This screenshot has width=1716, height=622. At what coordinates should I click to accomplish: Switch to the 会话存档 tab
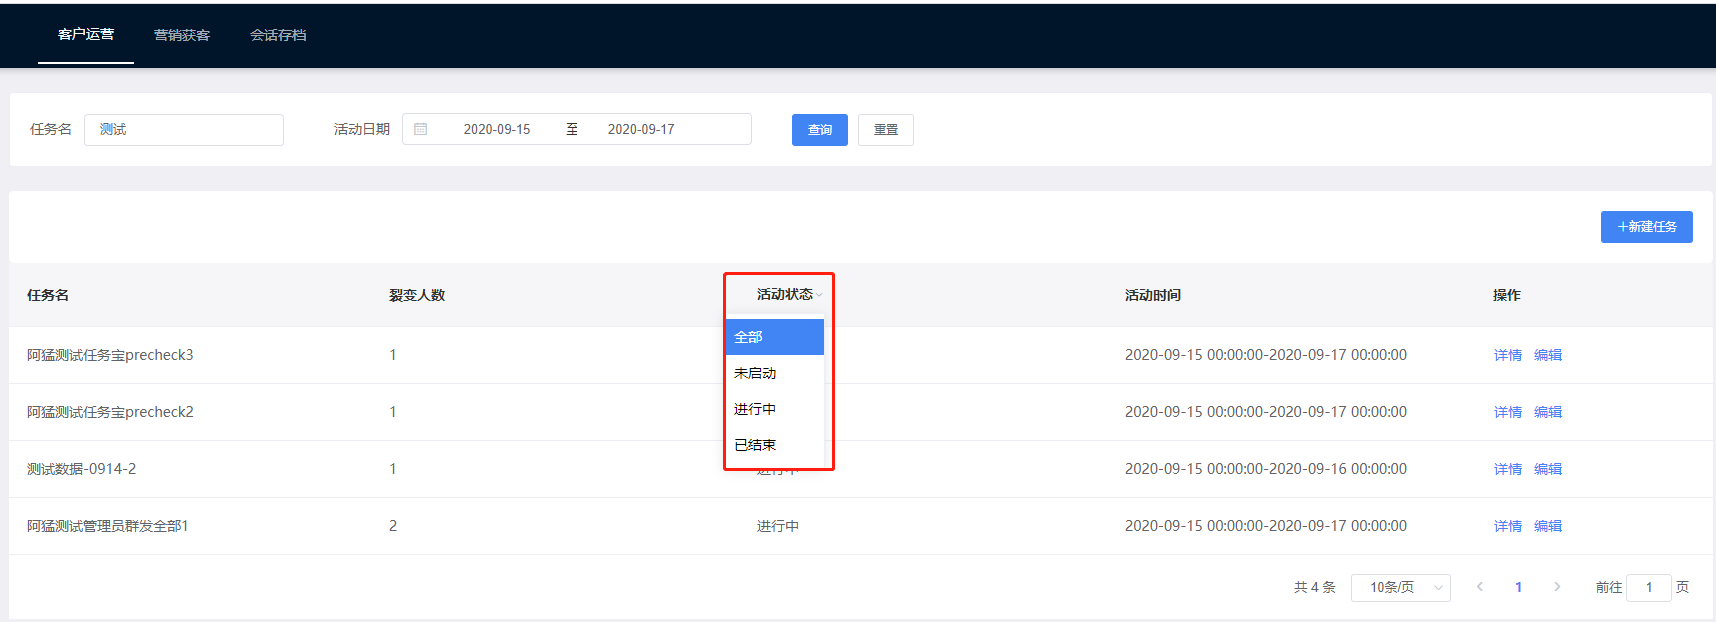(278, 35)
